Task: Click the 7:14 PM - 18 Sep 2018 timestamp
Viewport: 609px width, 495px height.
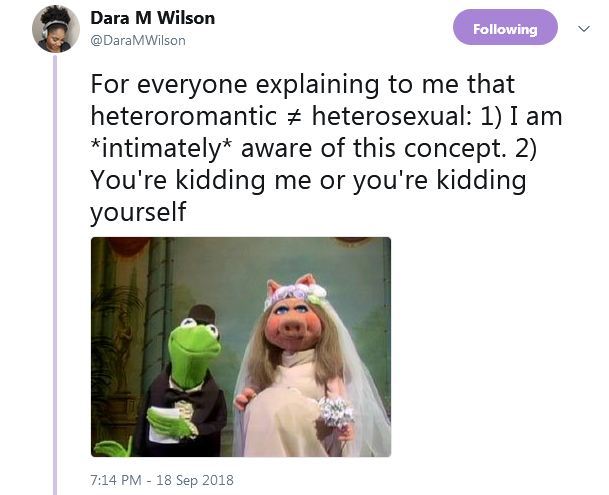Action: pos(162,480)
